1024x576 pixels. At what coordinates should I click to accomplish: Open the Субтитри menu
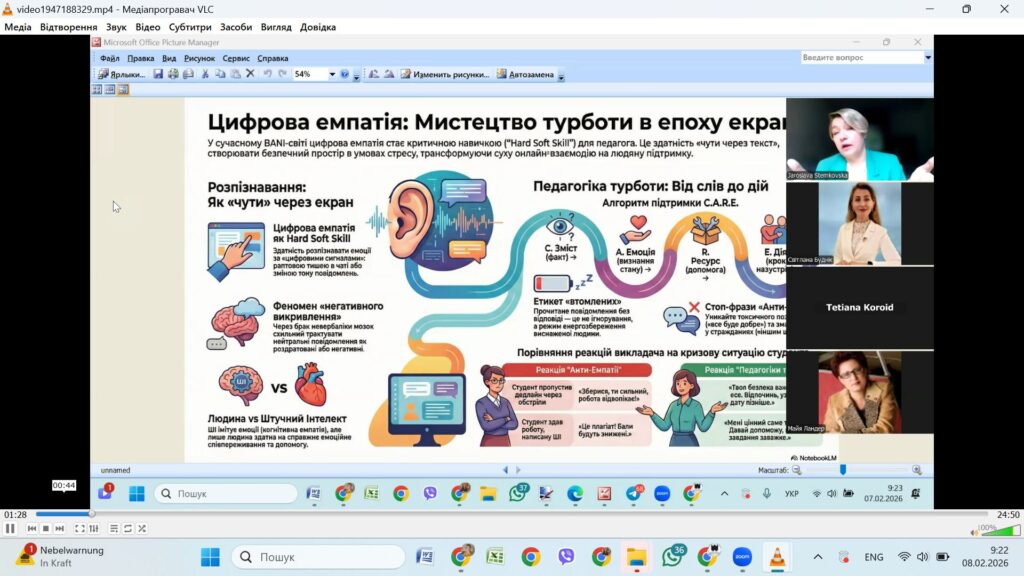190,27
